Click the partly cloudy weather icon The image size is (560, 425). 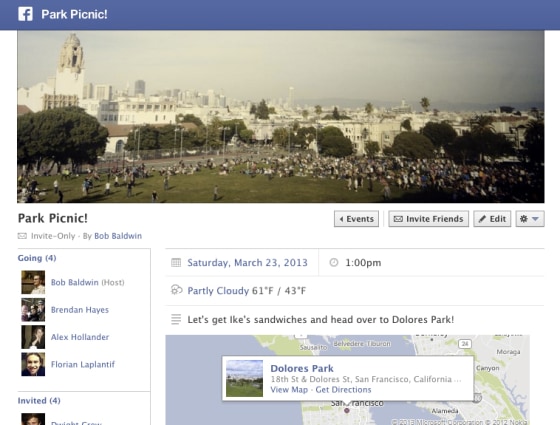pos(176,290)
